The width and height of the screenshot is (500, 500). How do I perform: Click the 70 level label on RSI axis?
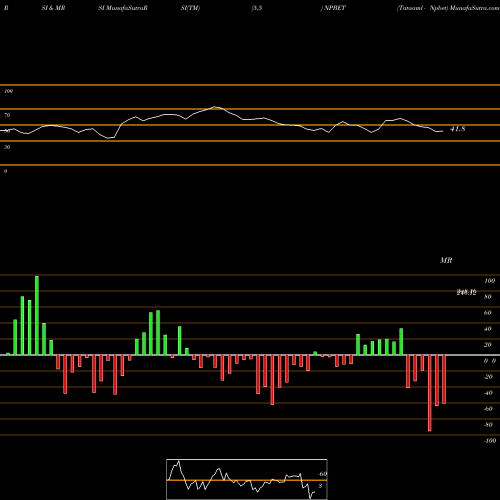click(7, 115)
